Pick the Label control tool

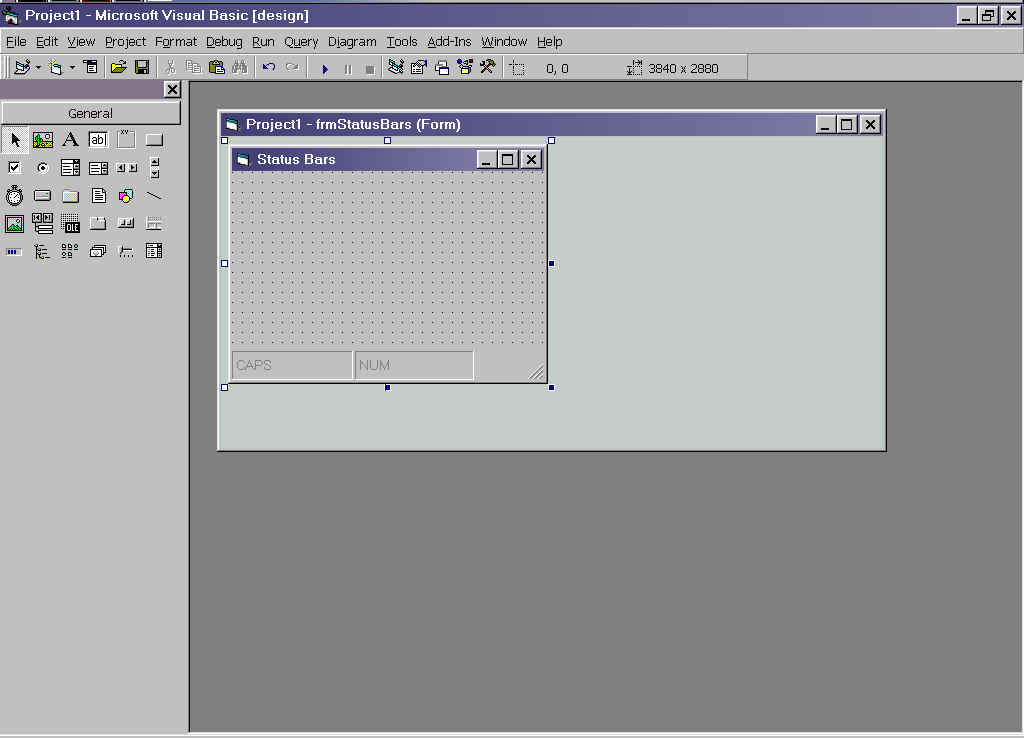pyautogui.click(x=70, y=140)
